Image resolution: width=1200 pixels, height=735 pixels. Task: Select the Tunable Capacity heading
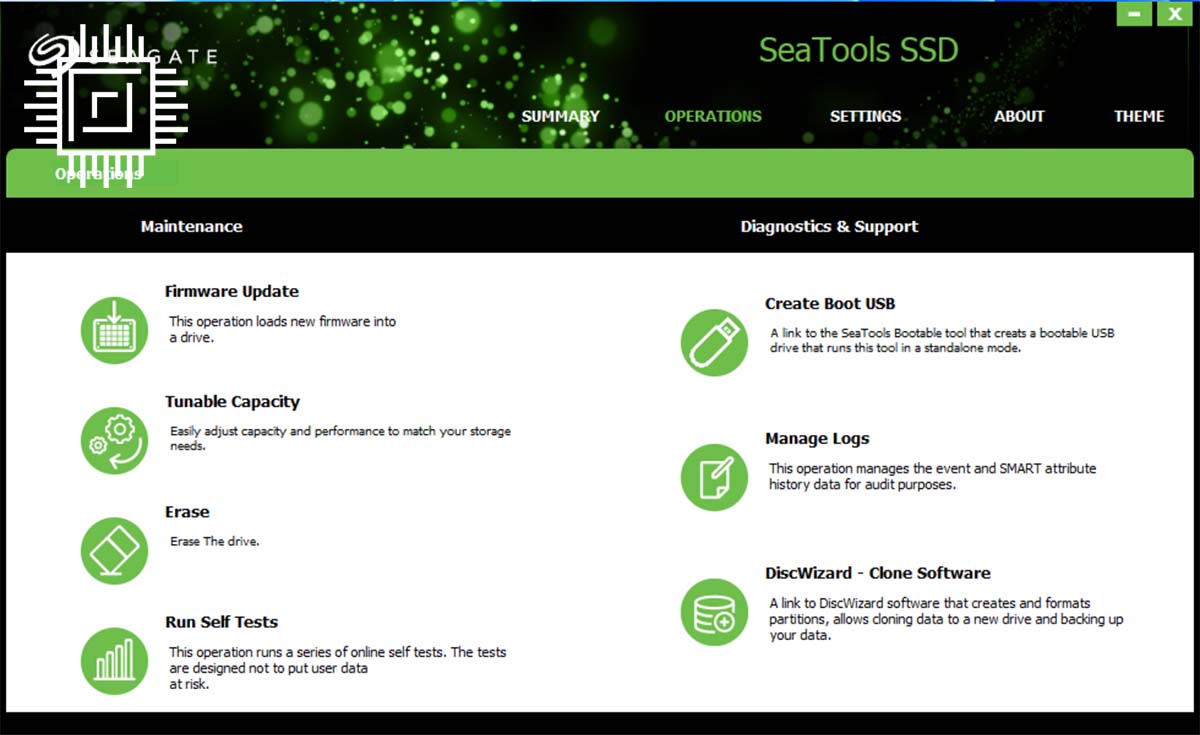pos(232,402)
